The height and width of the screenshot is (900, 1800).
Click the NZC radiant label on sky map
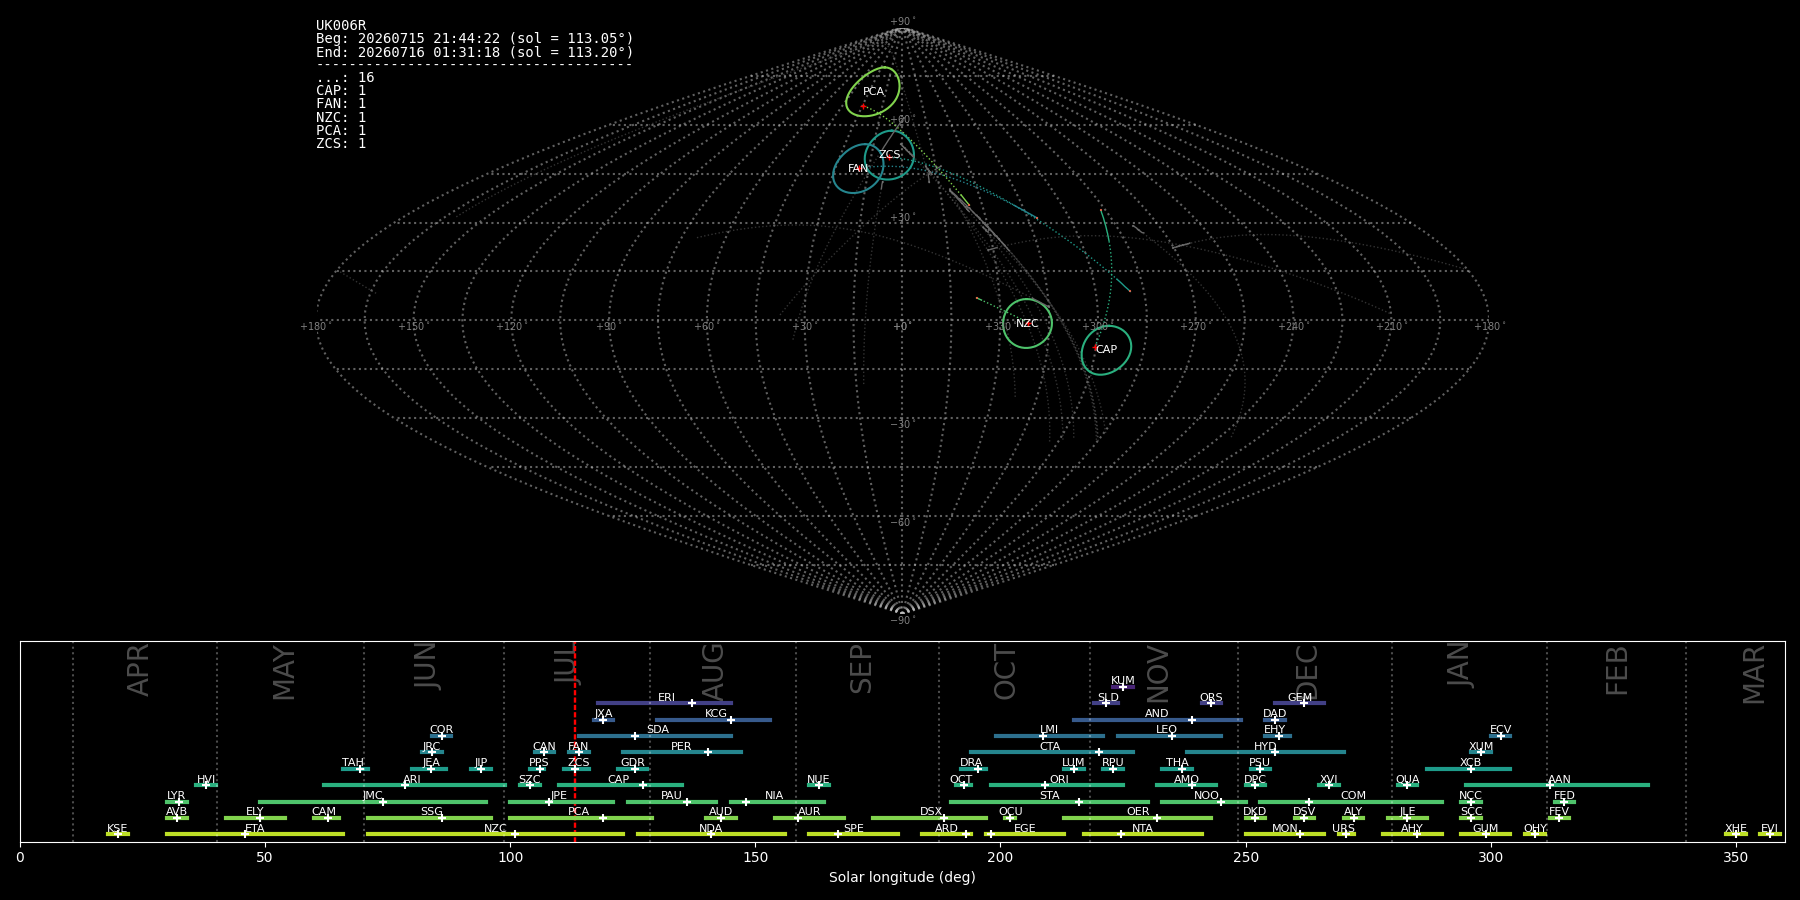pyautogui.click(x=1027, y=324)
